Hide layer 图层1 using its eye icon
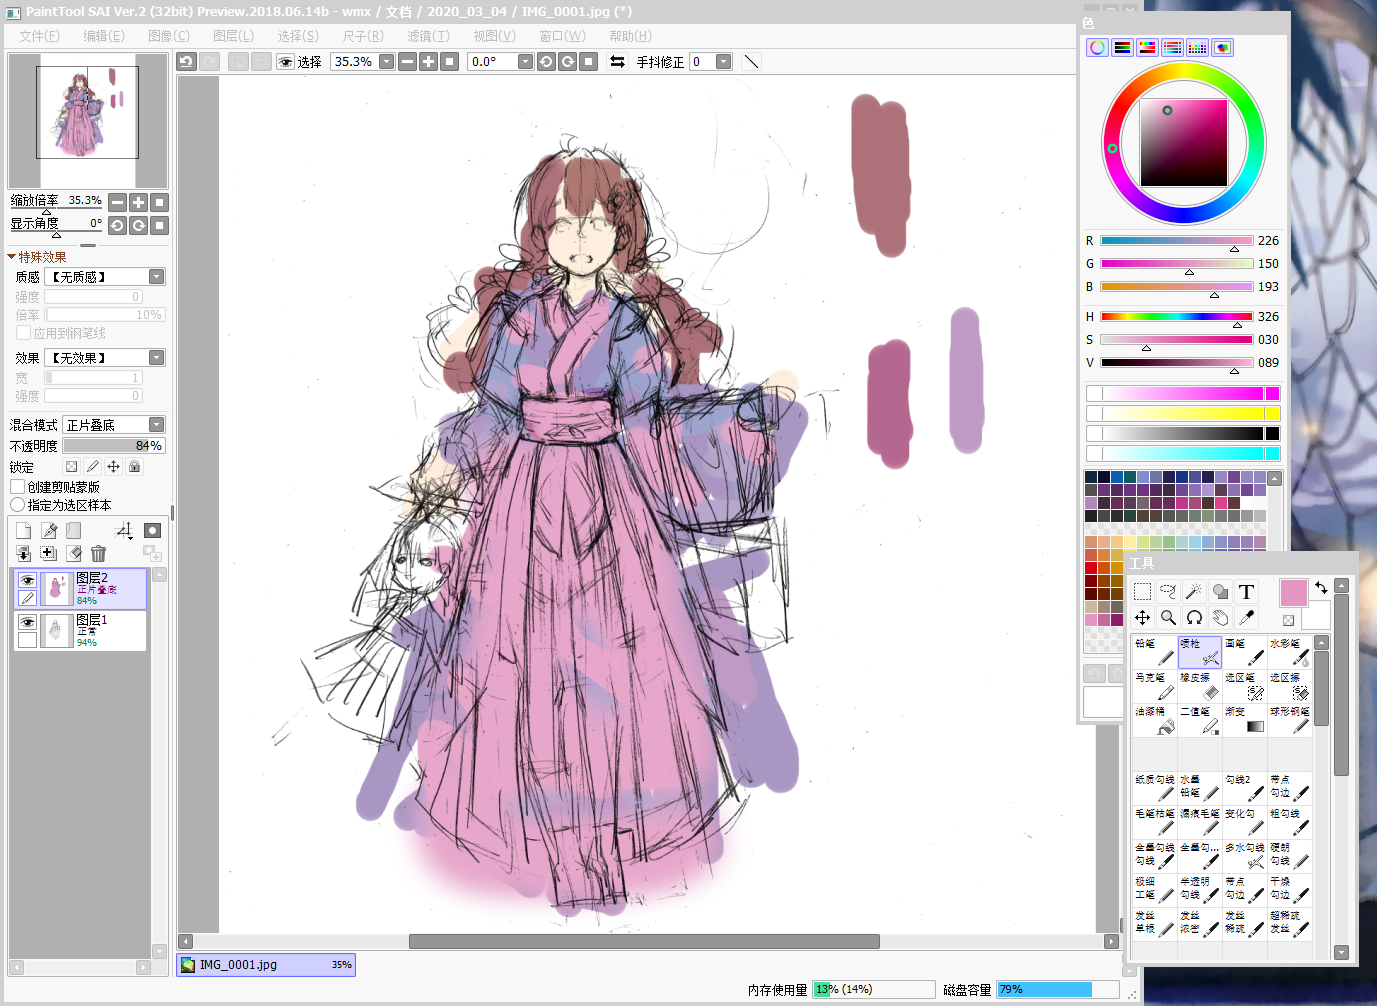Viewport: 1377px width, 1006px height. click(x=27, y=622)
